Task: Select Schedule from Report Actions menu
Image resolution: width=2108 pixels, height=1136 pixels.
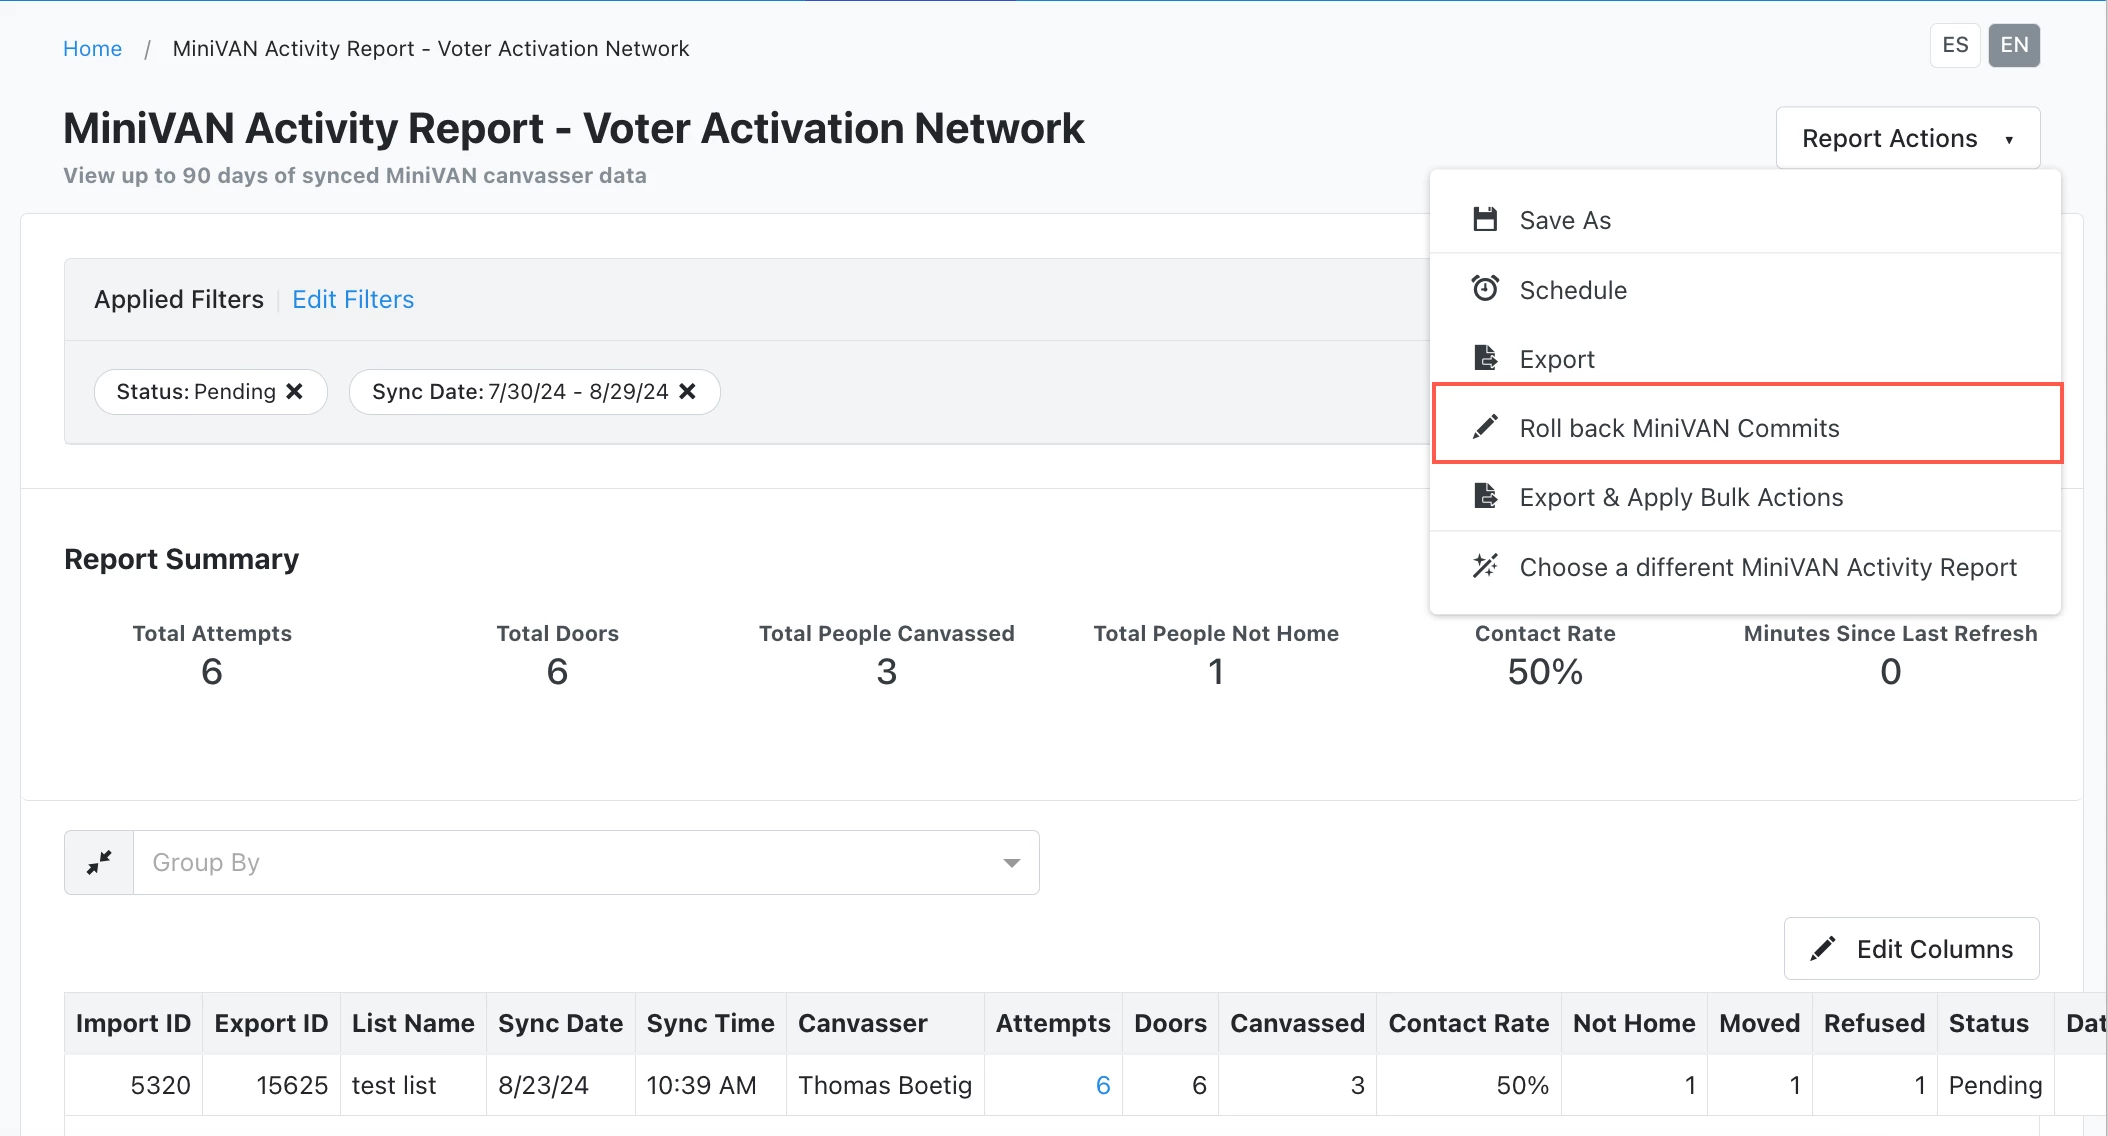Action: pyautogui.click(x=1572, y=290)
